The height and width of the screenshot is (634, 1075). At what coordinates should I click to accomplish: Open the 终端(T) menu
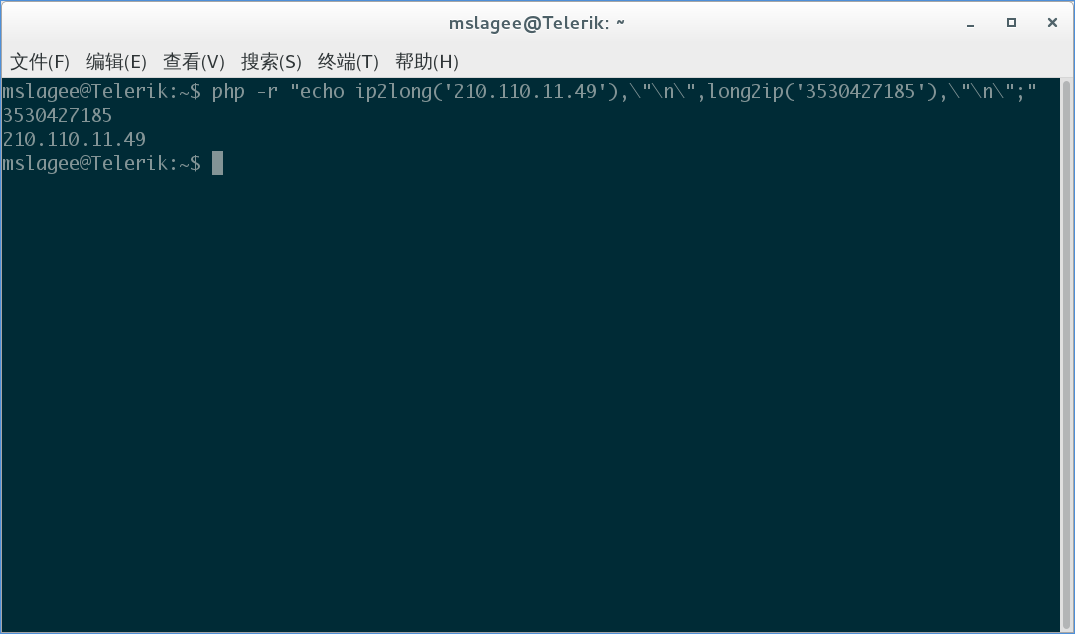pyautogui.click(x=348, y=62)
